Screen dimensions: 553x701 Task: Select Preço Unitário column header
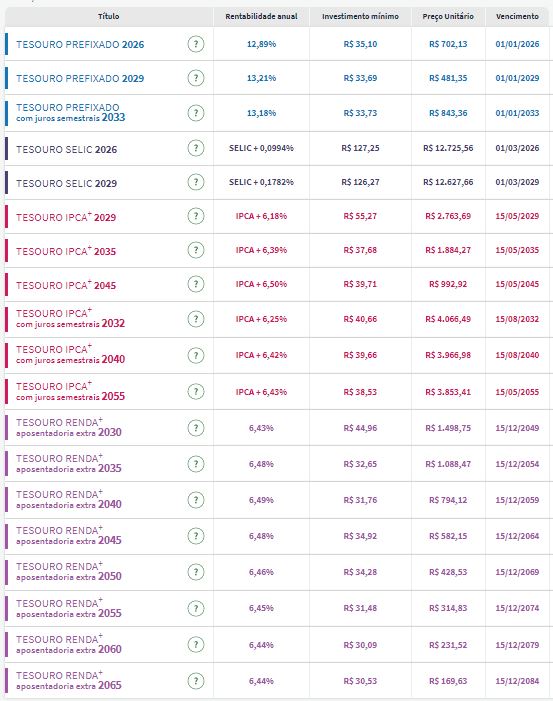(x=448, y=16)
